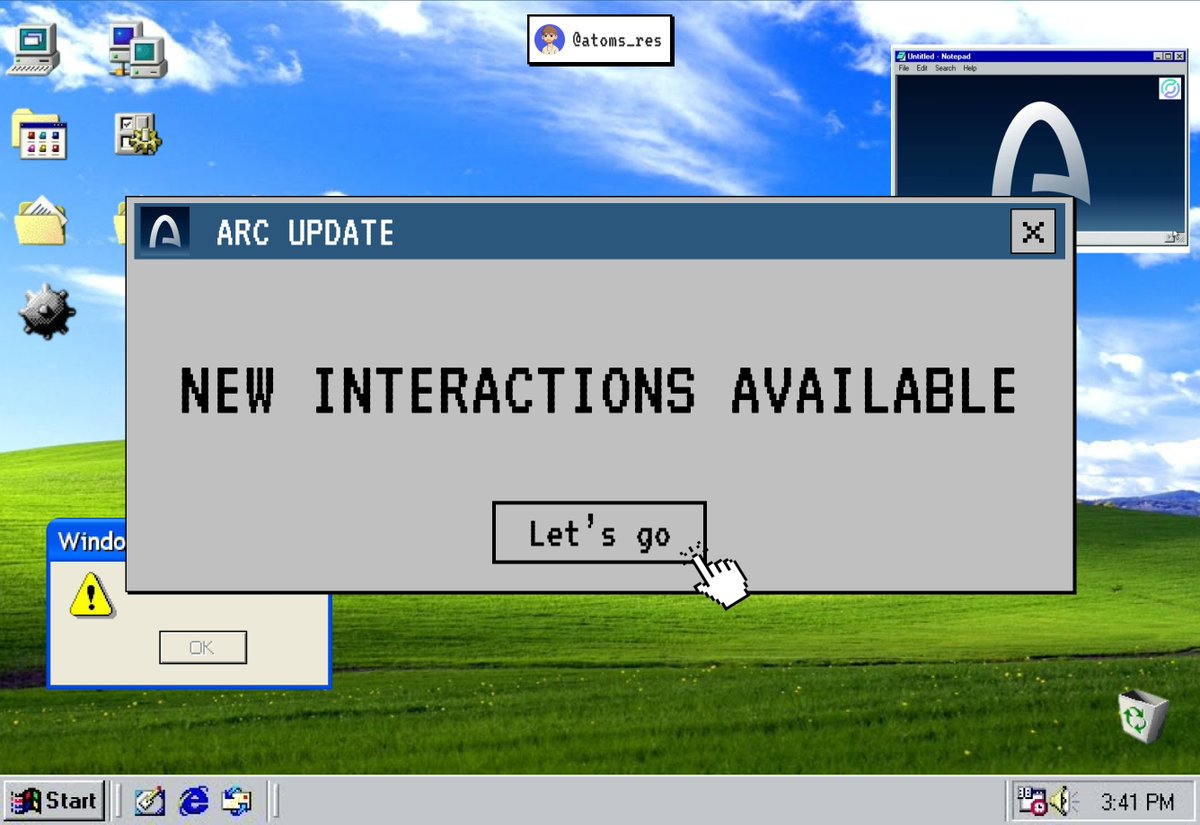Image resolution: width=1200 pixels, height=825 pixels.
Task: Minimize the Untitled - Notepad window
Action: tap(1157, 56)
